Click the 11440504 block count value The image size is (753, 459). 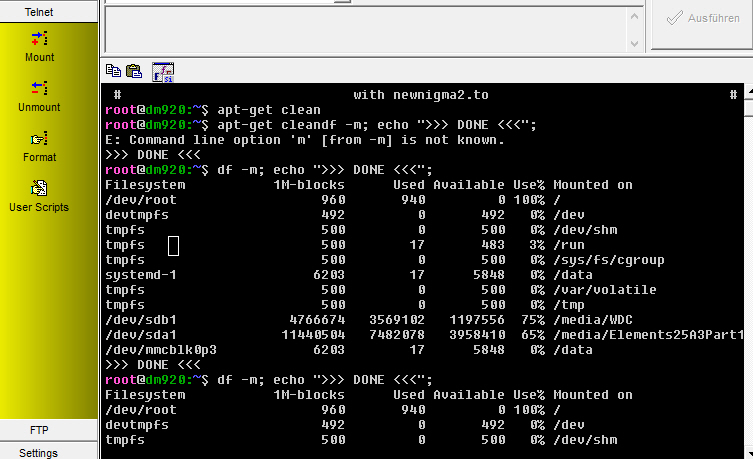pos(313,335)
